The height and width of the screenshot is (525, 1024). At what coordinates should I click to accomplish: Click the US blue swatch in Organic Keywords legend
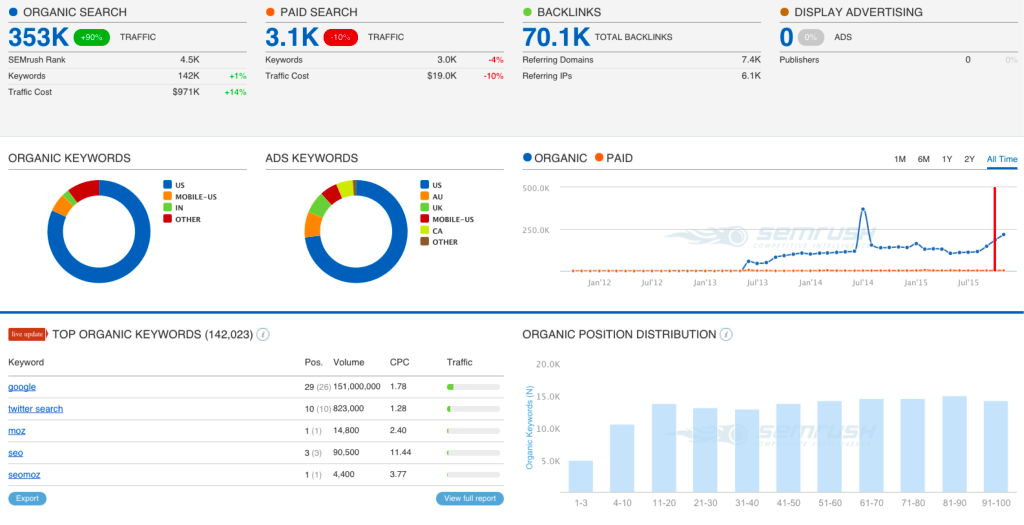(167, 185)
